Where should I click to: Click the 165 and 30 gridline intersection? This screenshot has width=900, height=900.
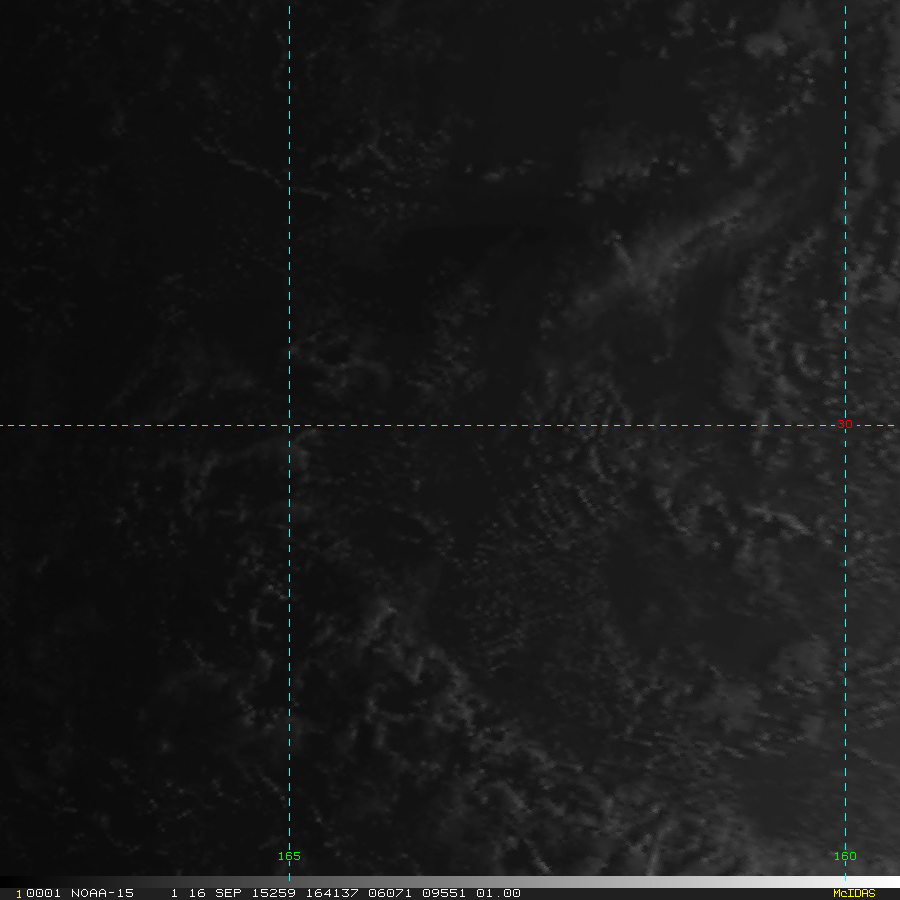[x=289, y=425]
